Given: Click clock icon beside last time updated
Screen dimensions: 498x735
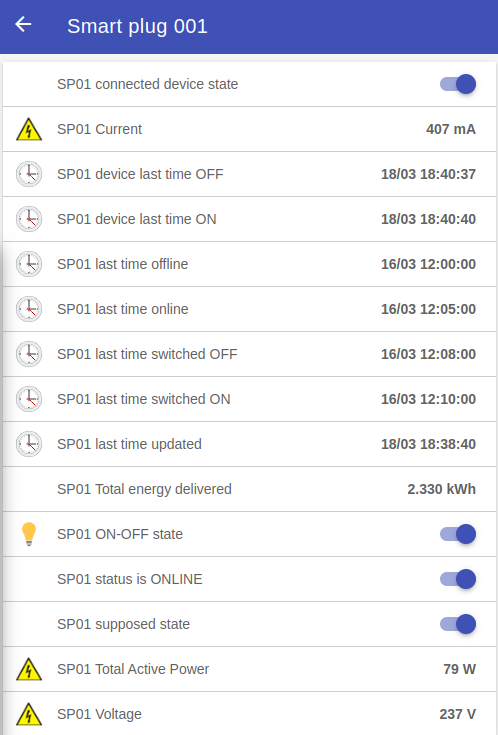Looking at the screenshot, I should click(x=29, y=444).
